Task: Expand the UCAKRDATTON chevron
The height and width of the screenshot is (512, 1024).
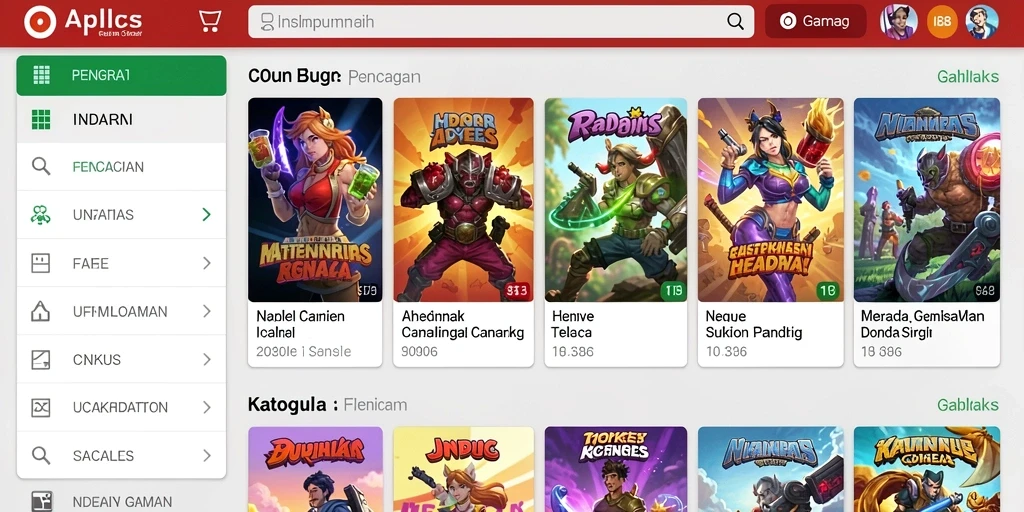Action: (x=206, y=408)
